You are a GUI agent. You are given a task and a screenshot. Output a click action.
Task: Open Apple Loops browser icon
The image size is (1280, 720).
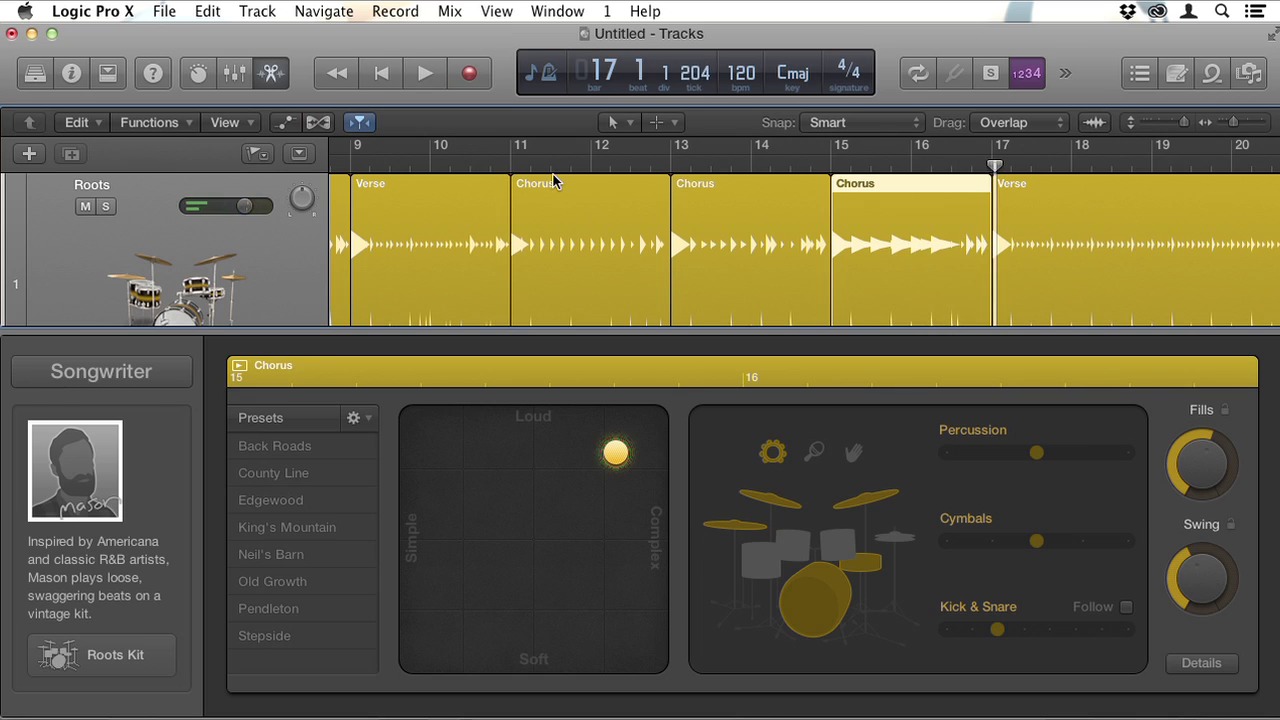[x=1212, y=73]
